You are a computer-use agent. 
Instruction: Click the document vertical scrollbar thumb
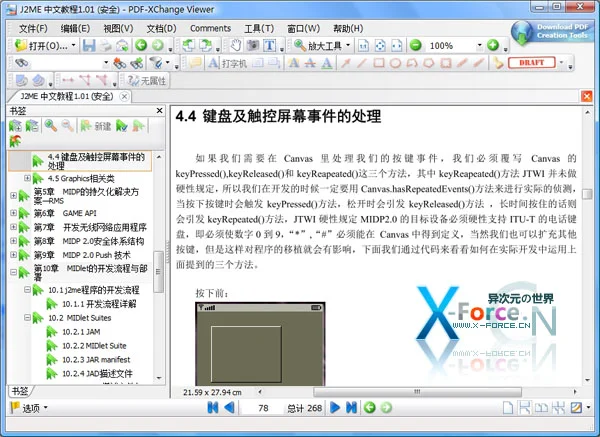point(587,194)
